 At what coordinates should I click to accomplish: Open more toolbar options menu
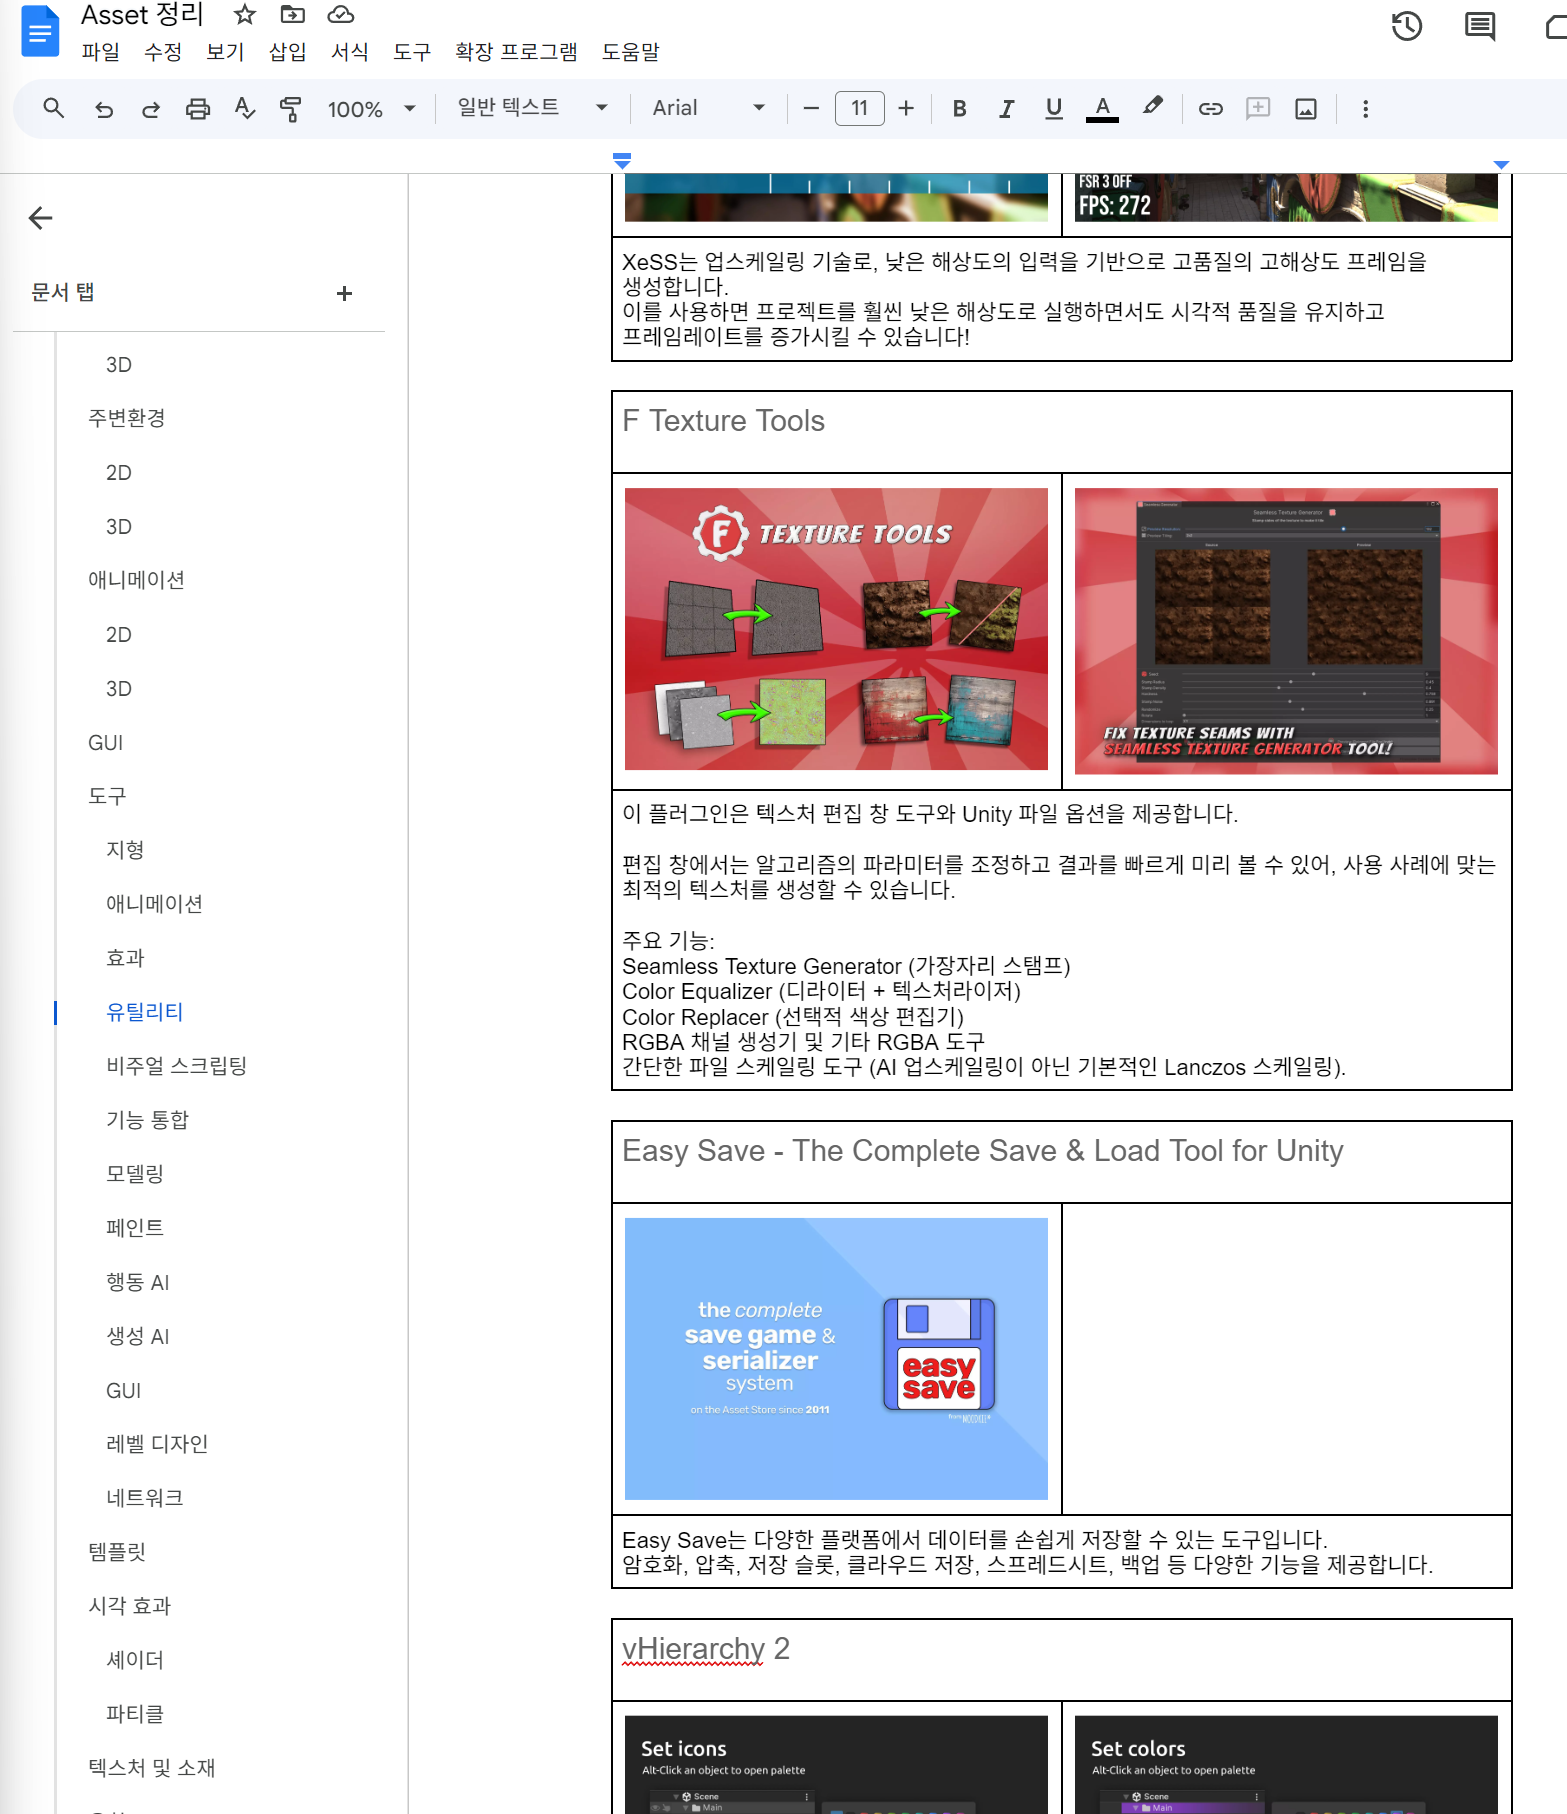(1365, 109)
